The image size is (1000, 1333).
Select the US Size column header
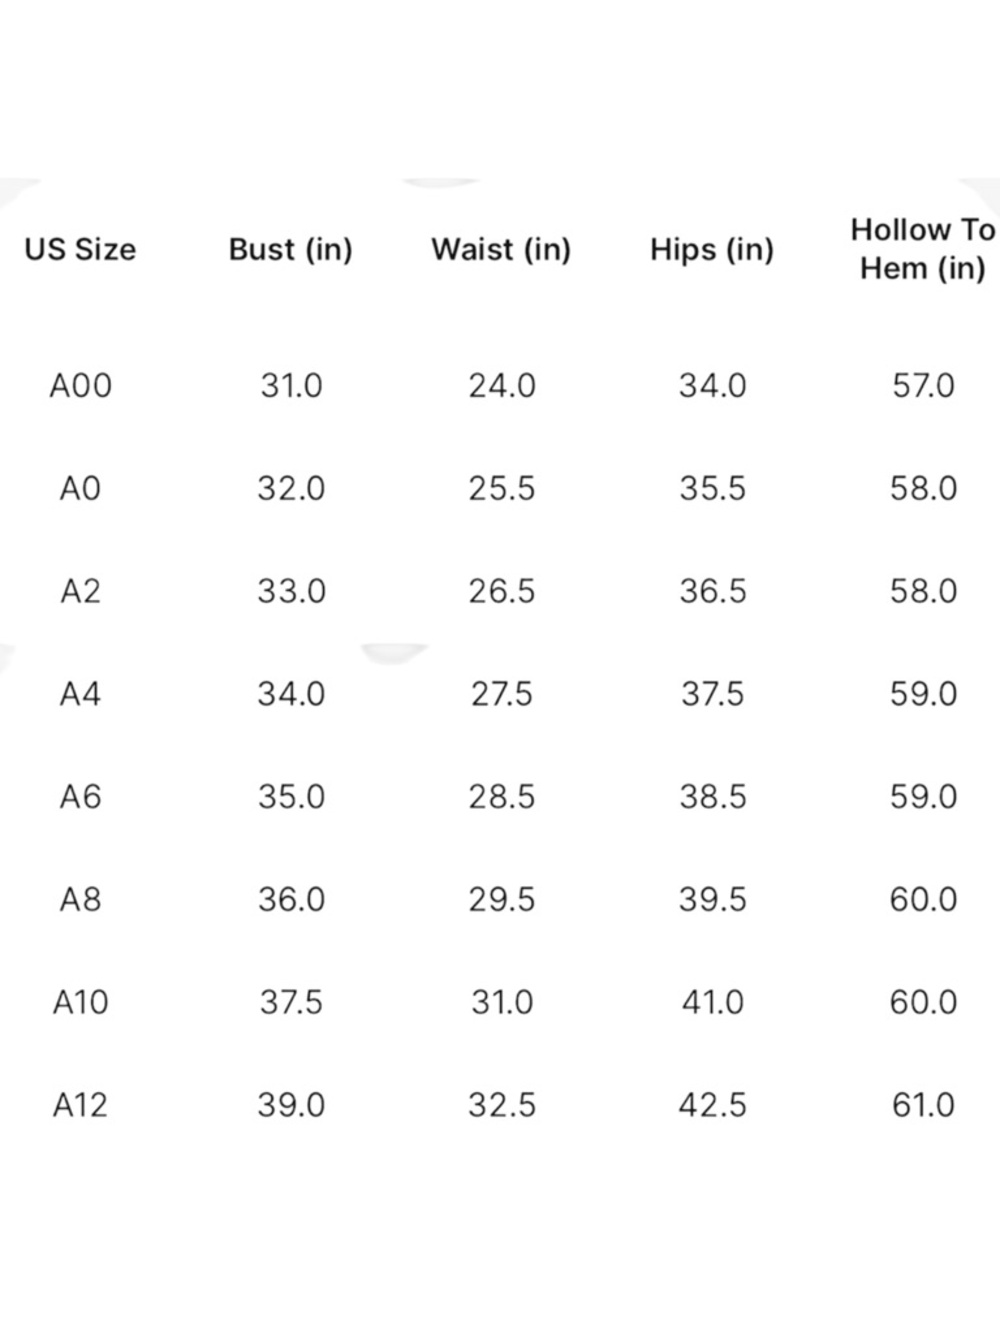80,249
